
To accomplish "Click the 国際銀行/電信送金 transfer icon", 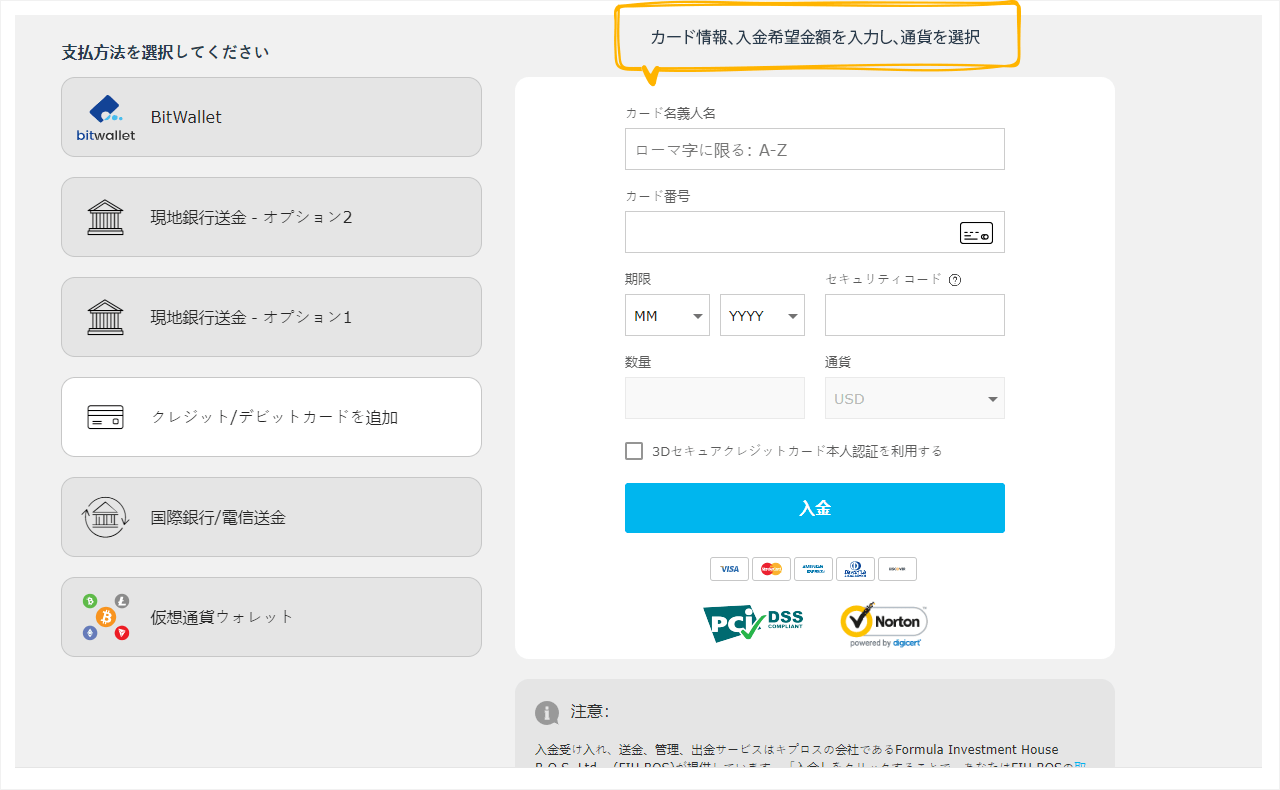I will coord(106,517).
